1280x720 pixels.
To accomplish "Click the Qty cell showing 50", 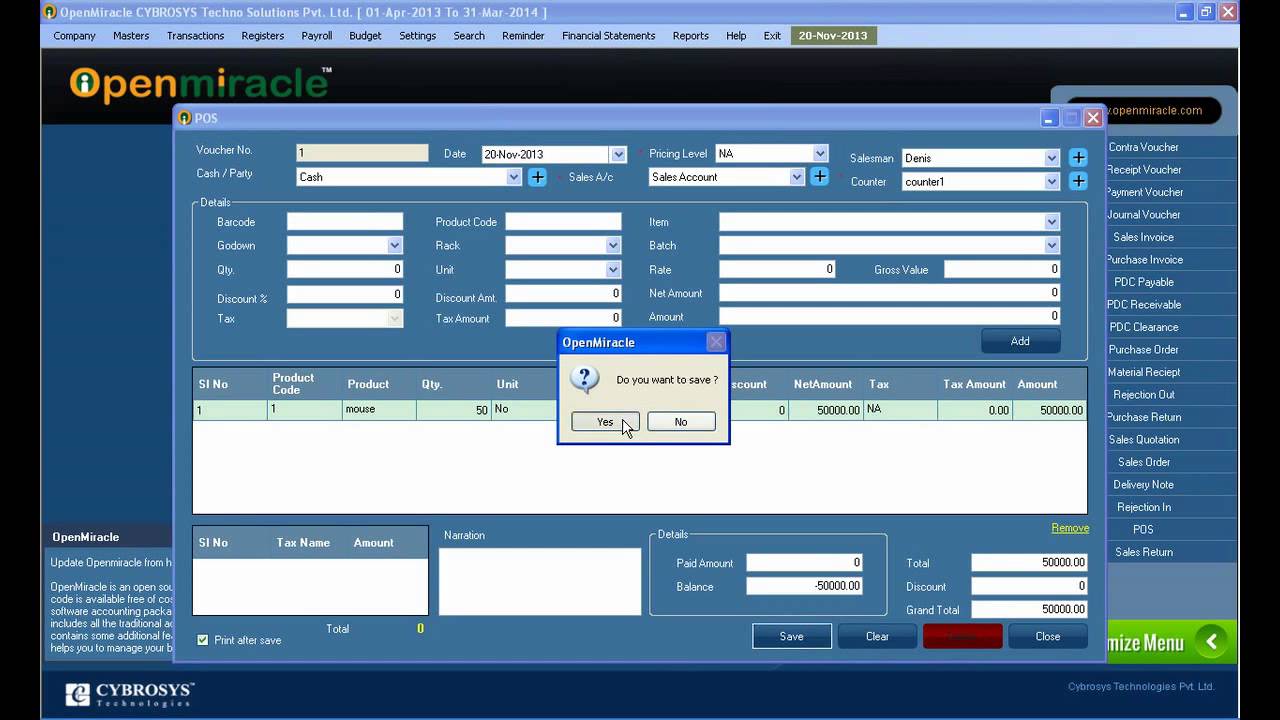I will pyautogui.click(x=454, y=410).
